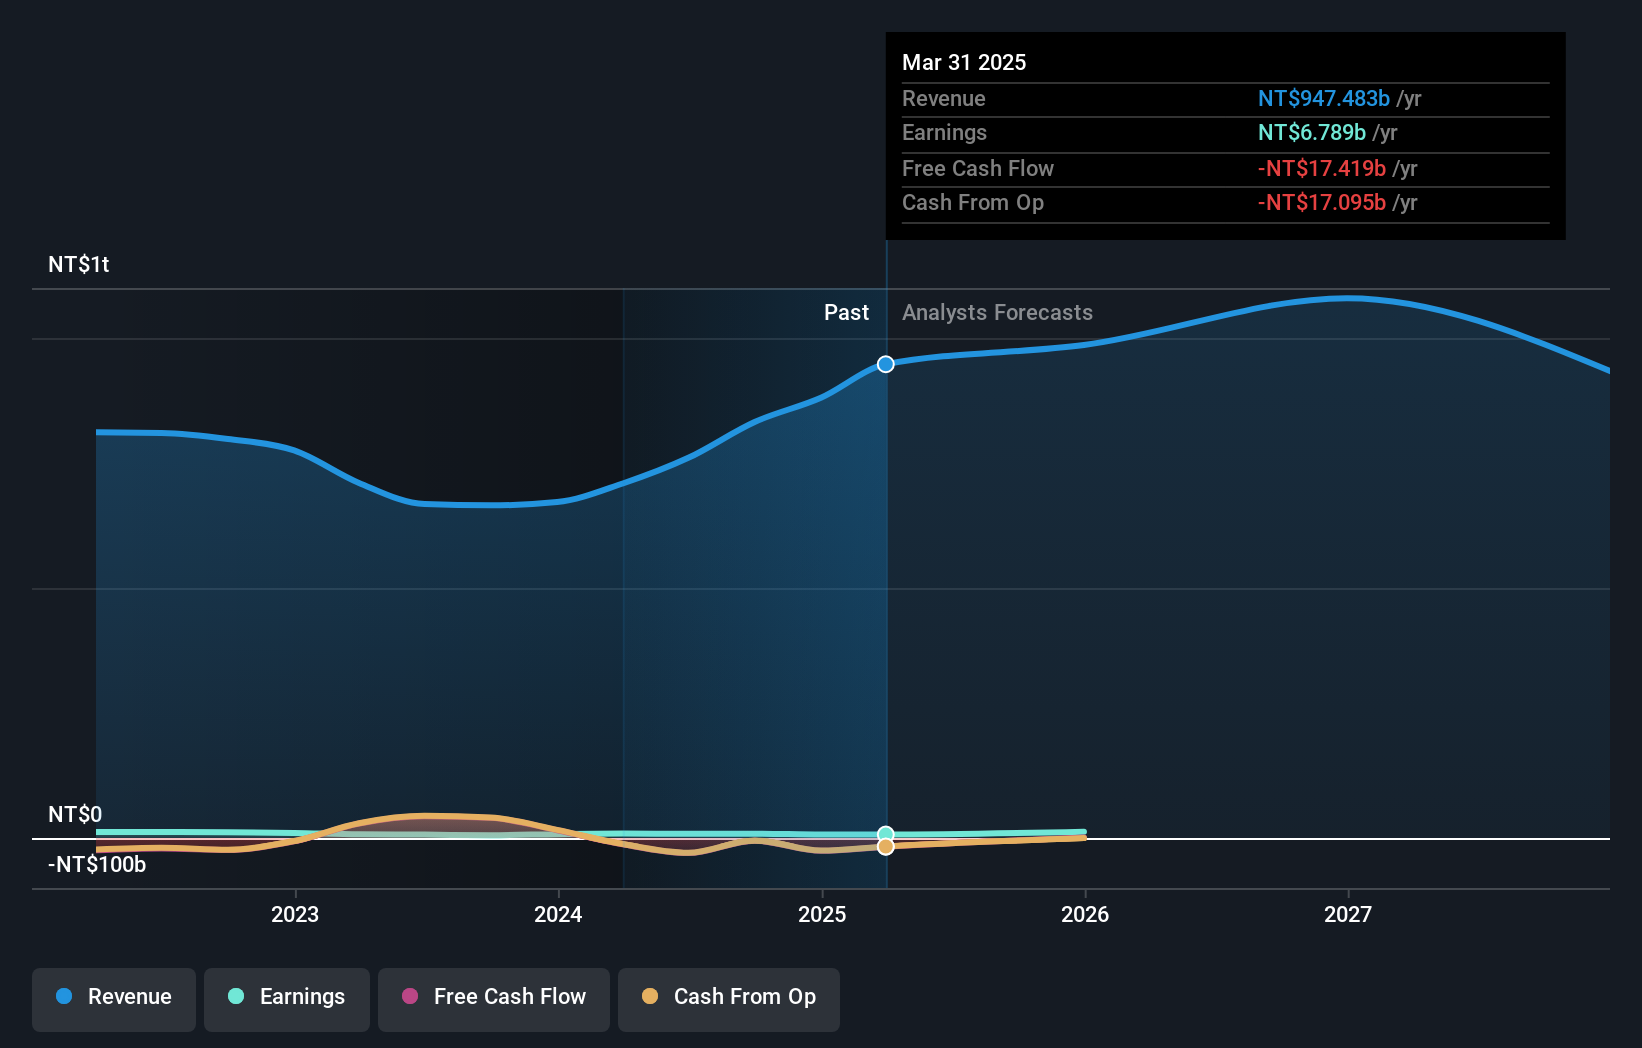
Task: Click the -NT$100b y-axis label
Action: click(97, 864)
